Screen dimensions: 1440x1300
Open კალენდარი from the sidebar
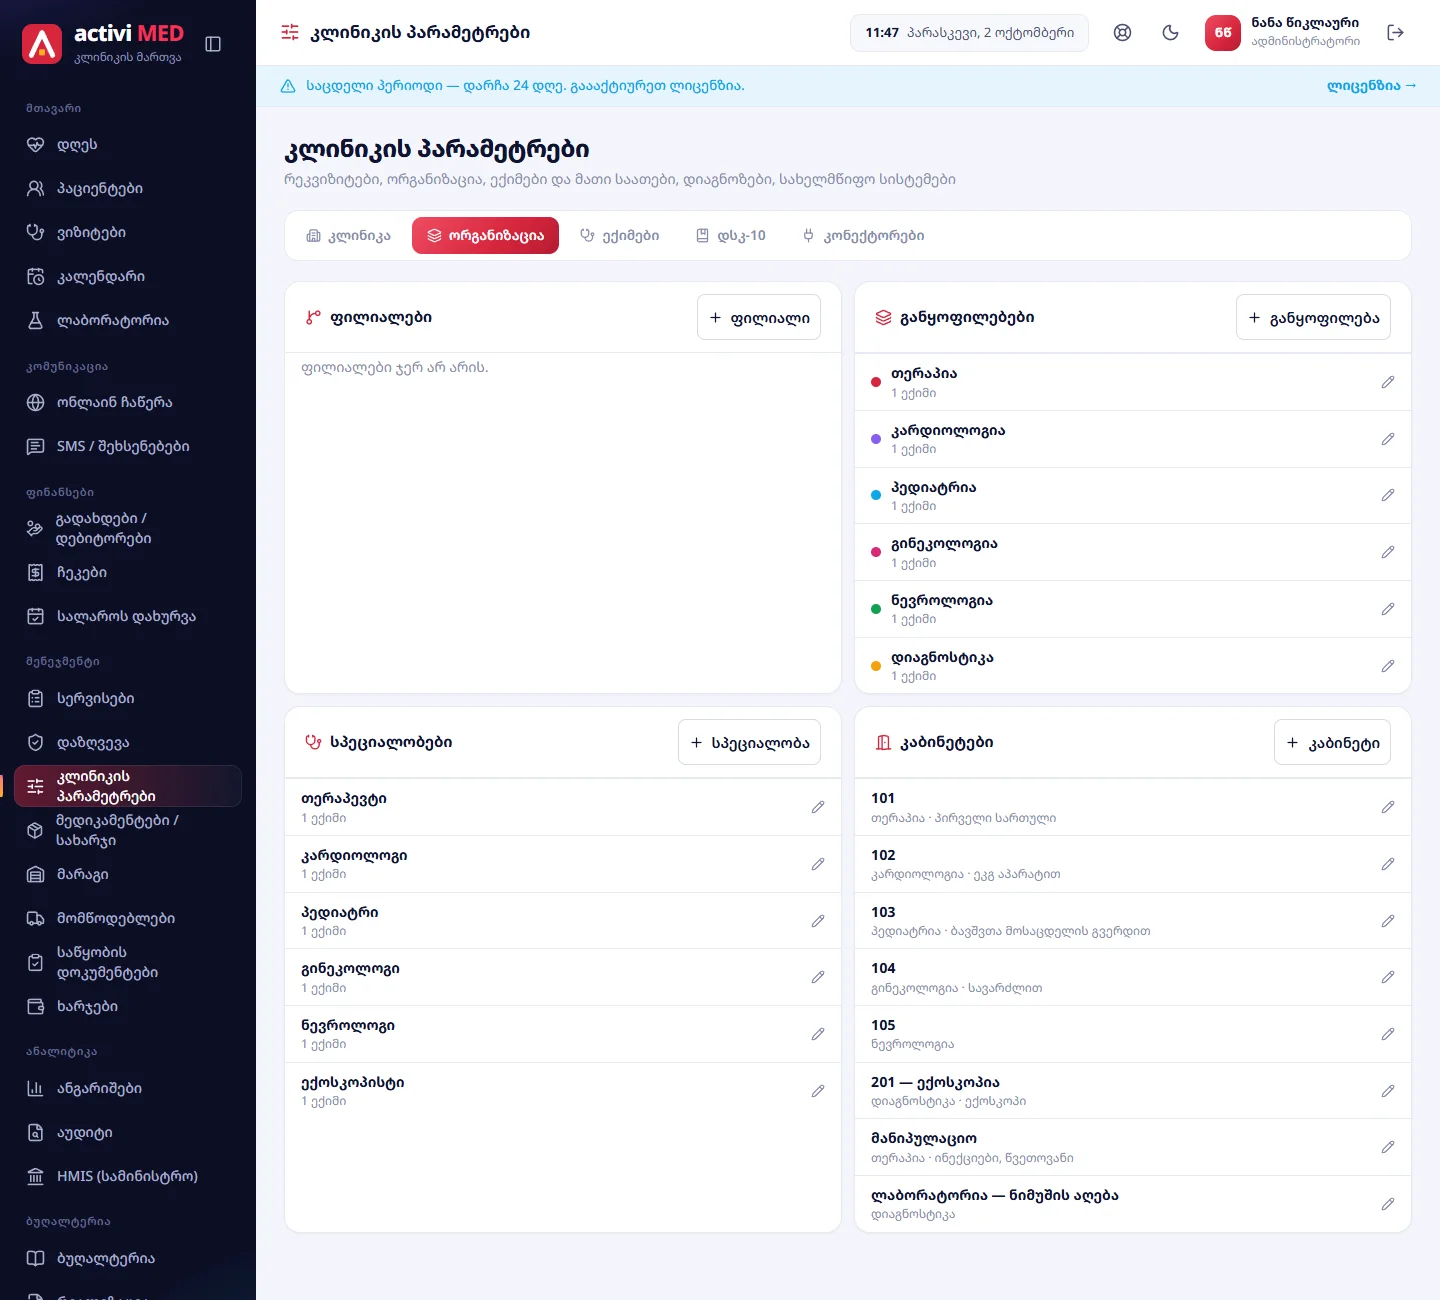pyautogui.click(x=128, y=276)
